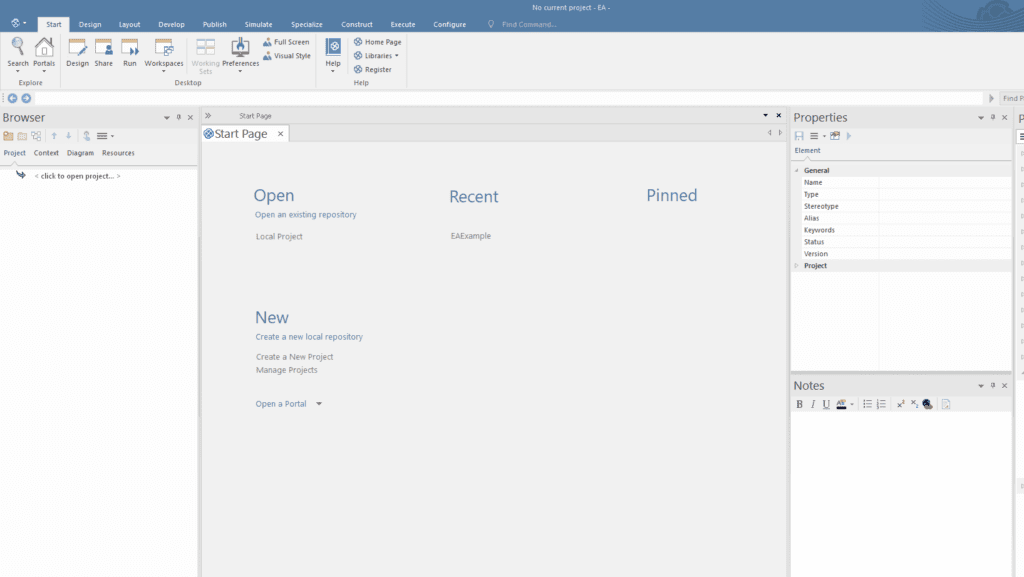Image resolution: width=1024 pixels, height=577 pixels.
Task: Click the Find Command search field
Action: pyautogui.click(x=527, y=23)
